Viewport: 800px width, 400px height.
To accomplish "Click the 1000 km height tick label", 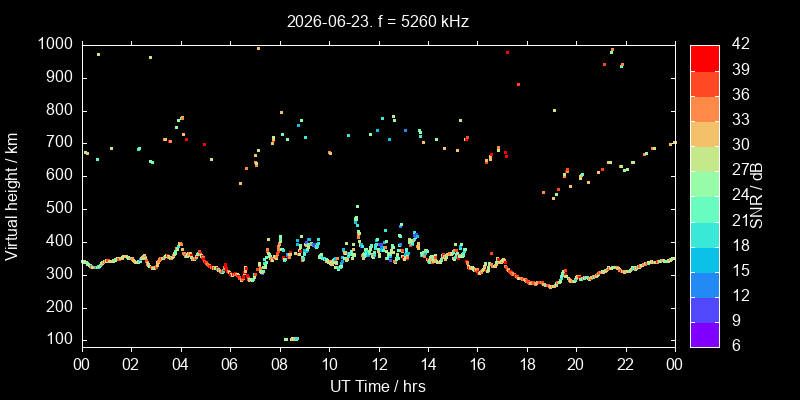I will [x=56, y=45].
